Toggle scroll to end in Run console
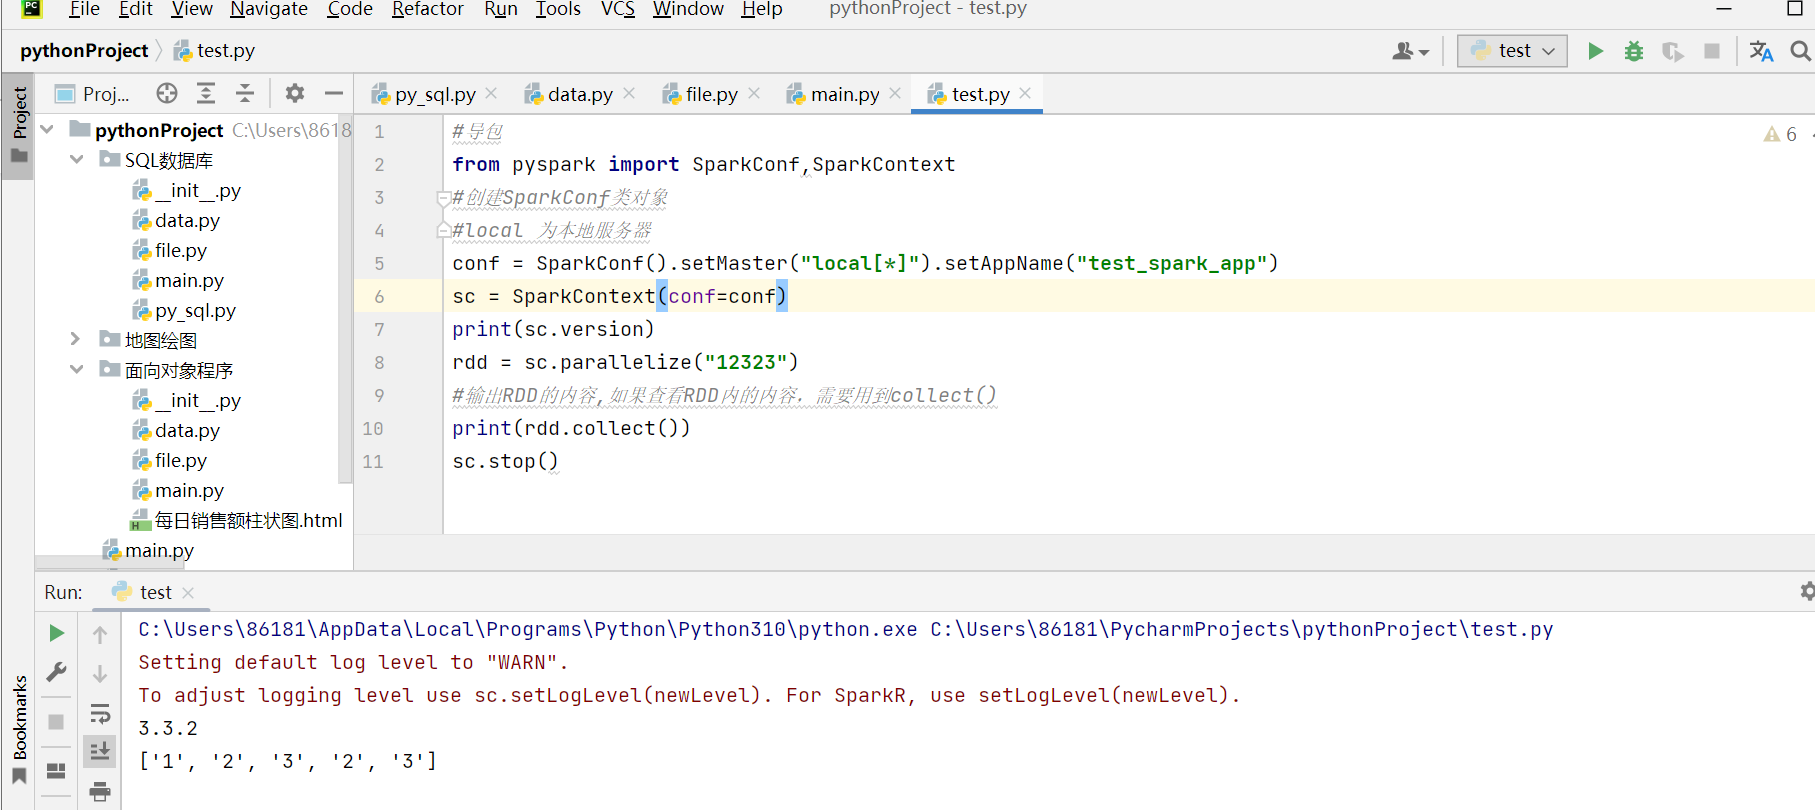Image resolution: width=1815 pixels, height=810 pixels. 100,751
